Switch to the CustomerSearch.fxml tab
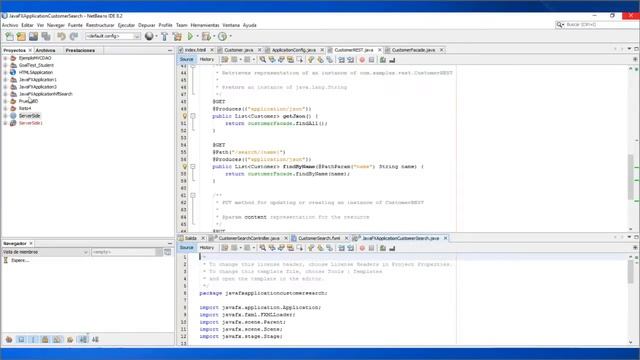Screen dimensions: 640x360 319,238
